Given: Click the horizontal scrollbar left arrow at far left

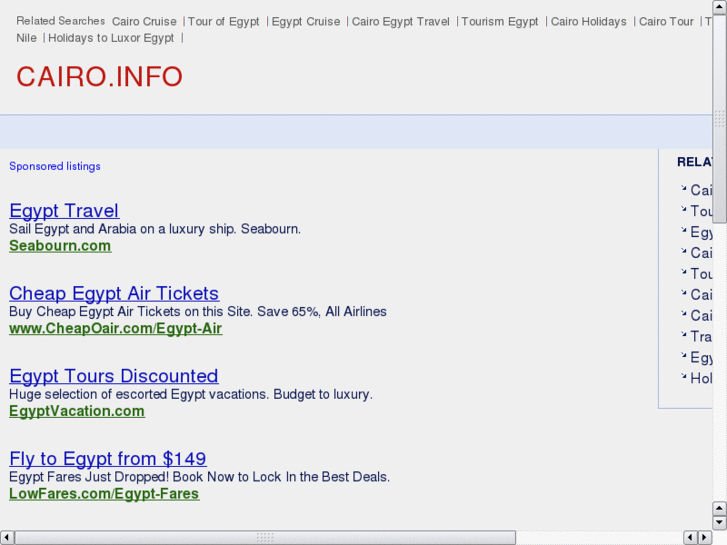Looking at the screenshot, I should (7, 537).
